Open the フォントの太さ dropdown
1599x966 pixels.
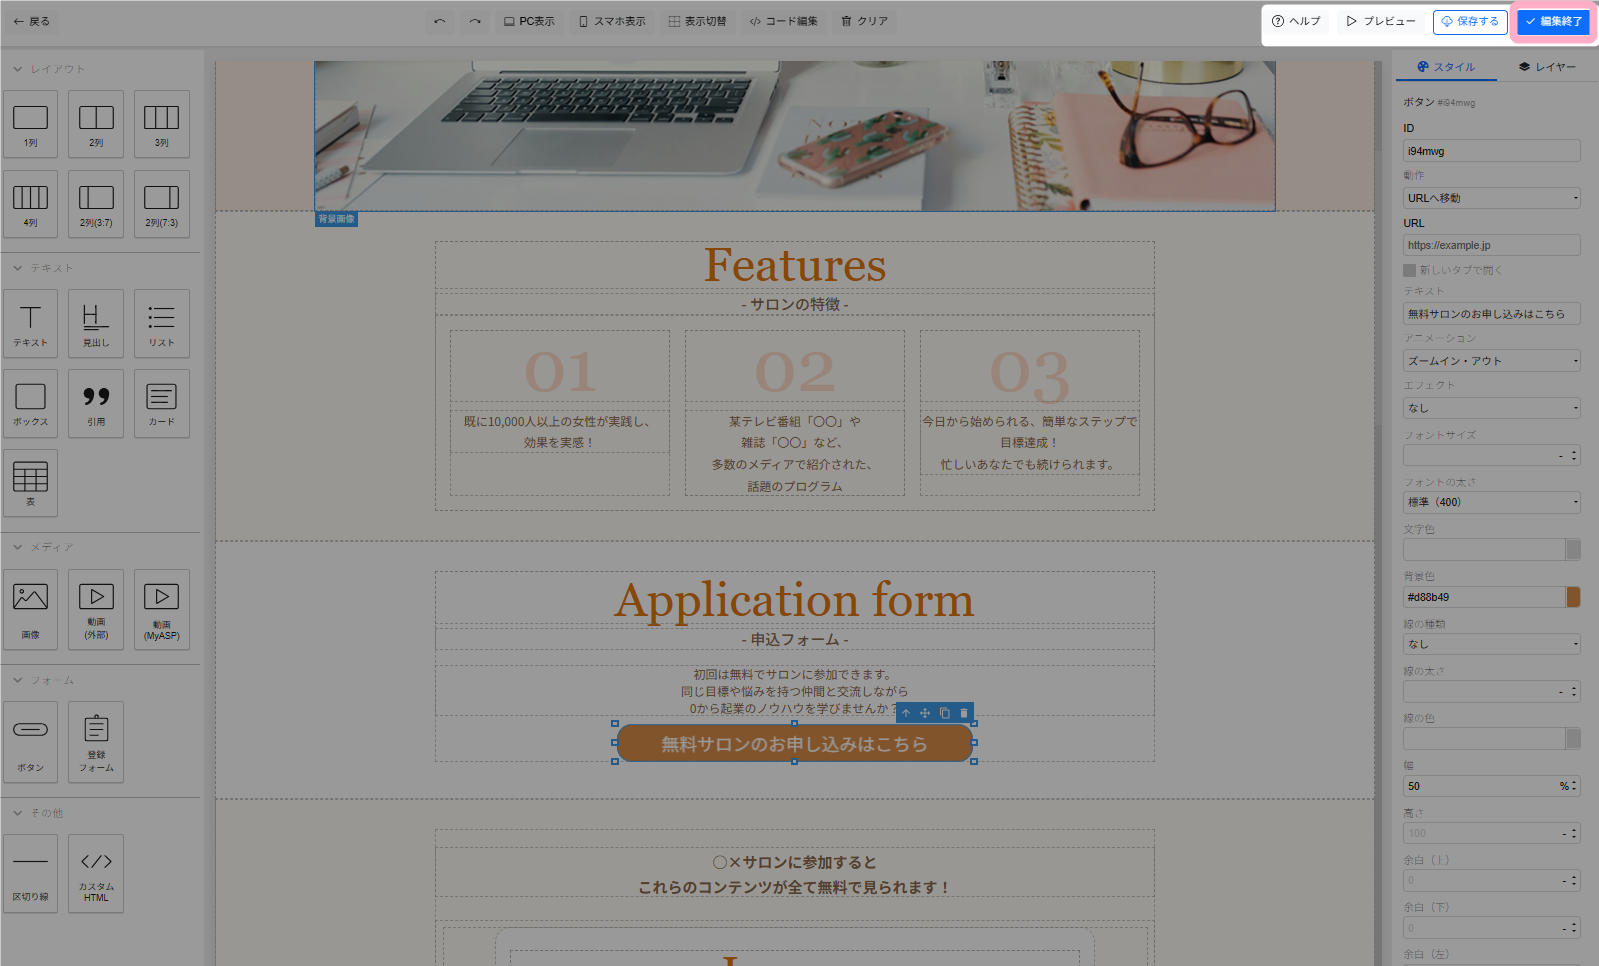tap(1490, 502)
